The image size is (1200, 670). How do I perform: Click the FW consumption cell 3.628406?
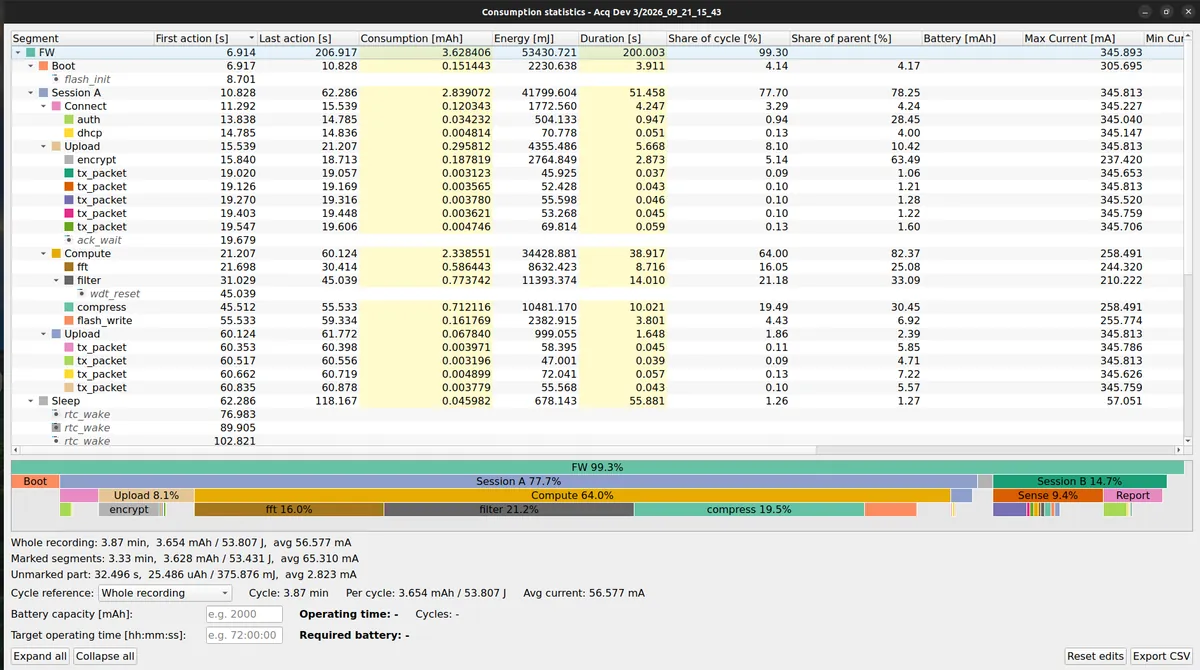pyautogui.click(x=427, y=52)
